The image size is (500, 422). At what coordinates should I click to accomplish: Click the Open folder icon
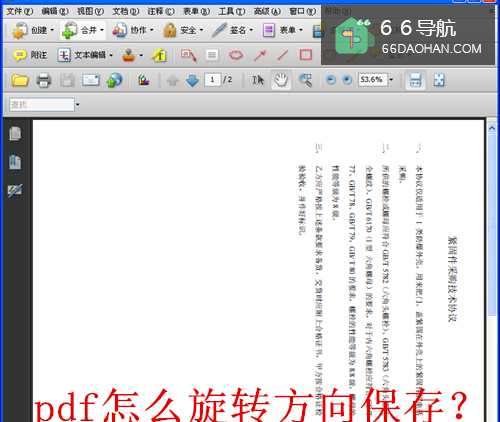click(20, 80)
